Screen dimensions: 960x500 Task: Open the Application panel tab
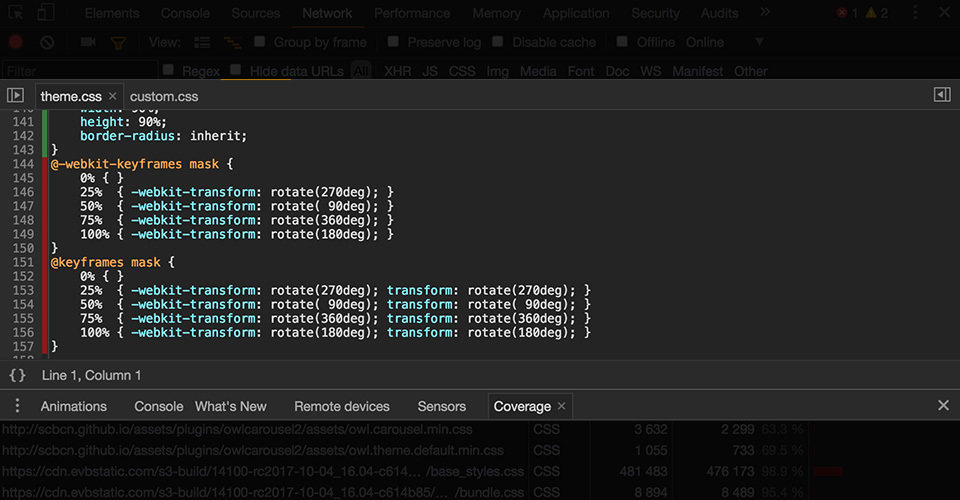pyautogui.click(x=576, y=13)
